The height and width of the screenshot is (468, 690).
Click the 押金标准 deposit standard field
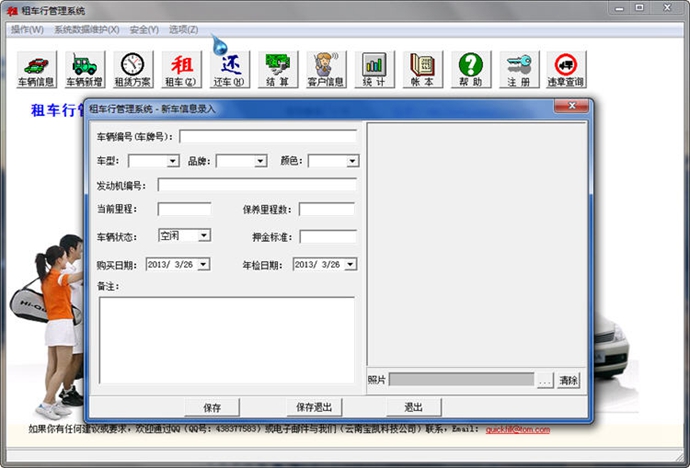click(328, 237)
